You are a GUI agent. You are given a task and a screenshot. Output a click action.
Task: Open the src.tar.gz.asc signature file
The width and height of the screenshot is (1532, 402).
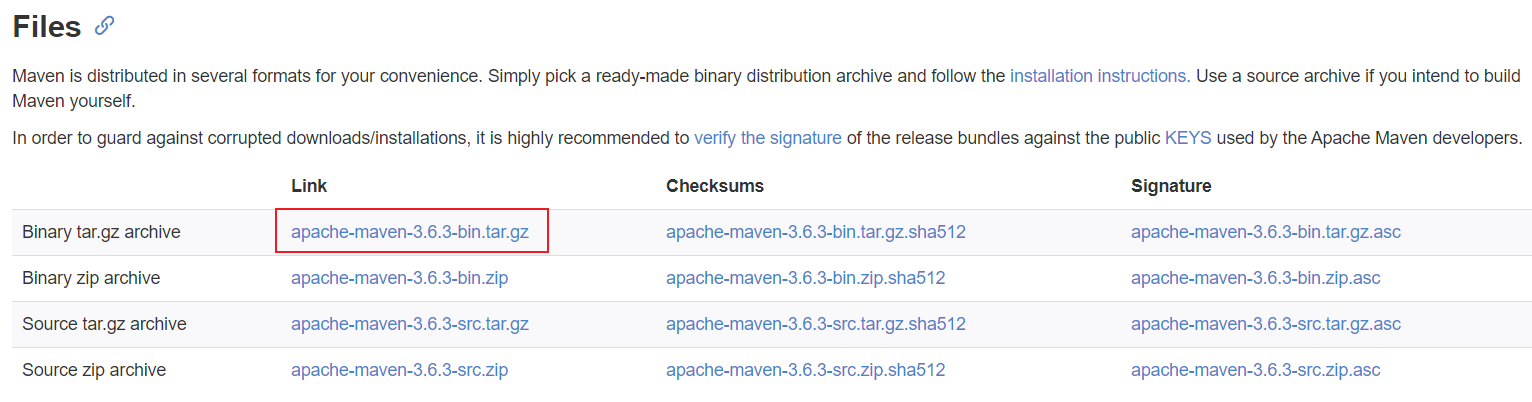pyautogui.click(x=1265, y=324)
